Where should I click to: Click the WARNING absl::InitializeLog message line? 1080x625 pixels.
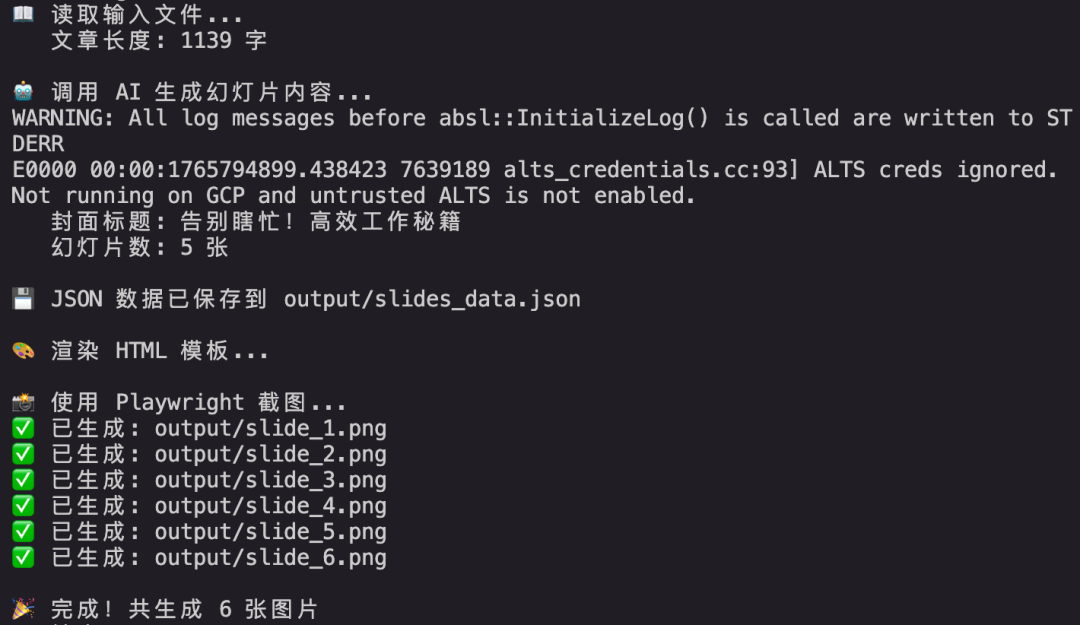coord(541,131)
